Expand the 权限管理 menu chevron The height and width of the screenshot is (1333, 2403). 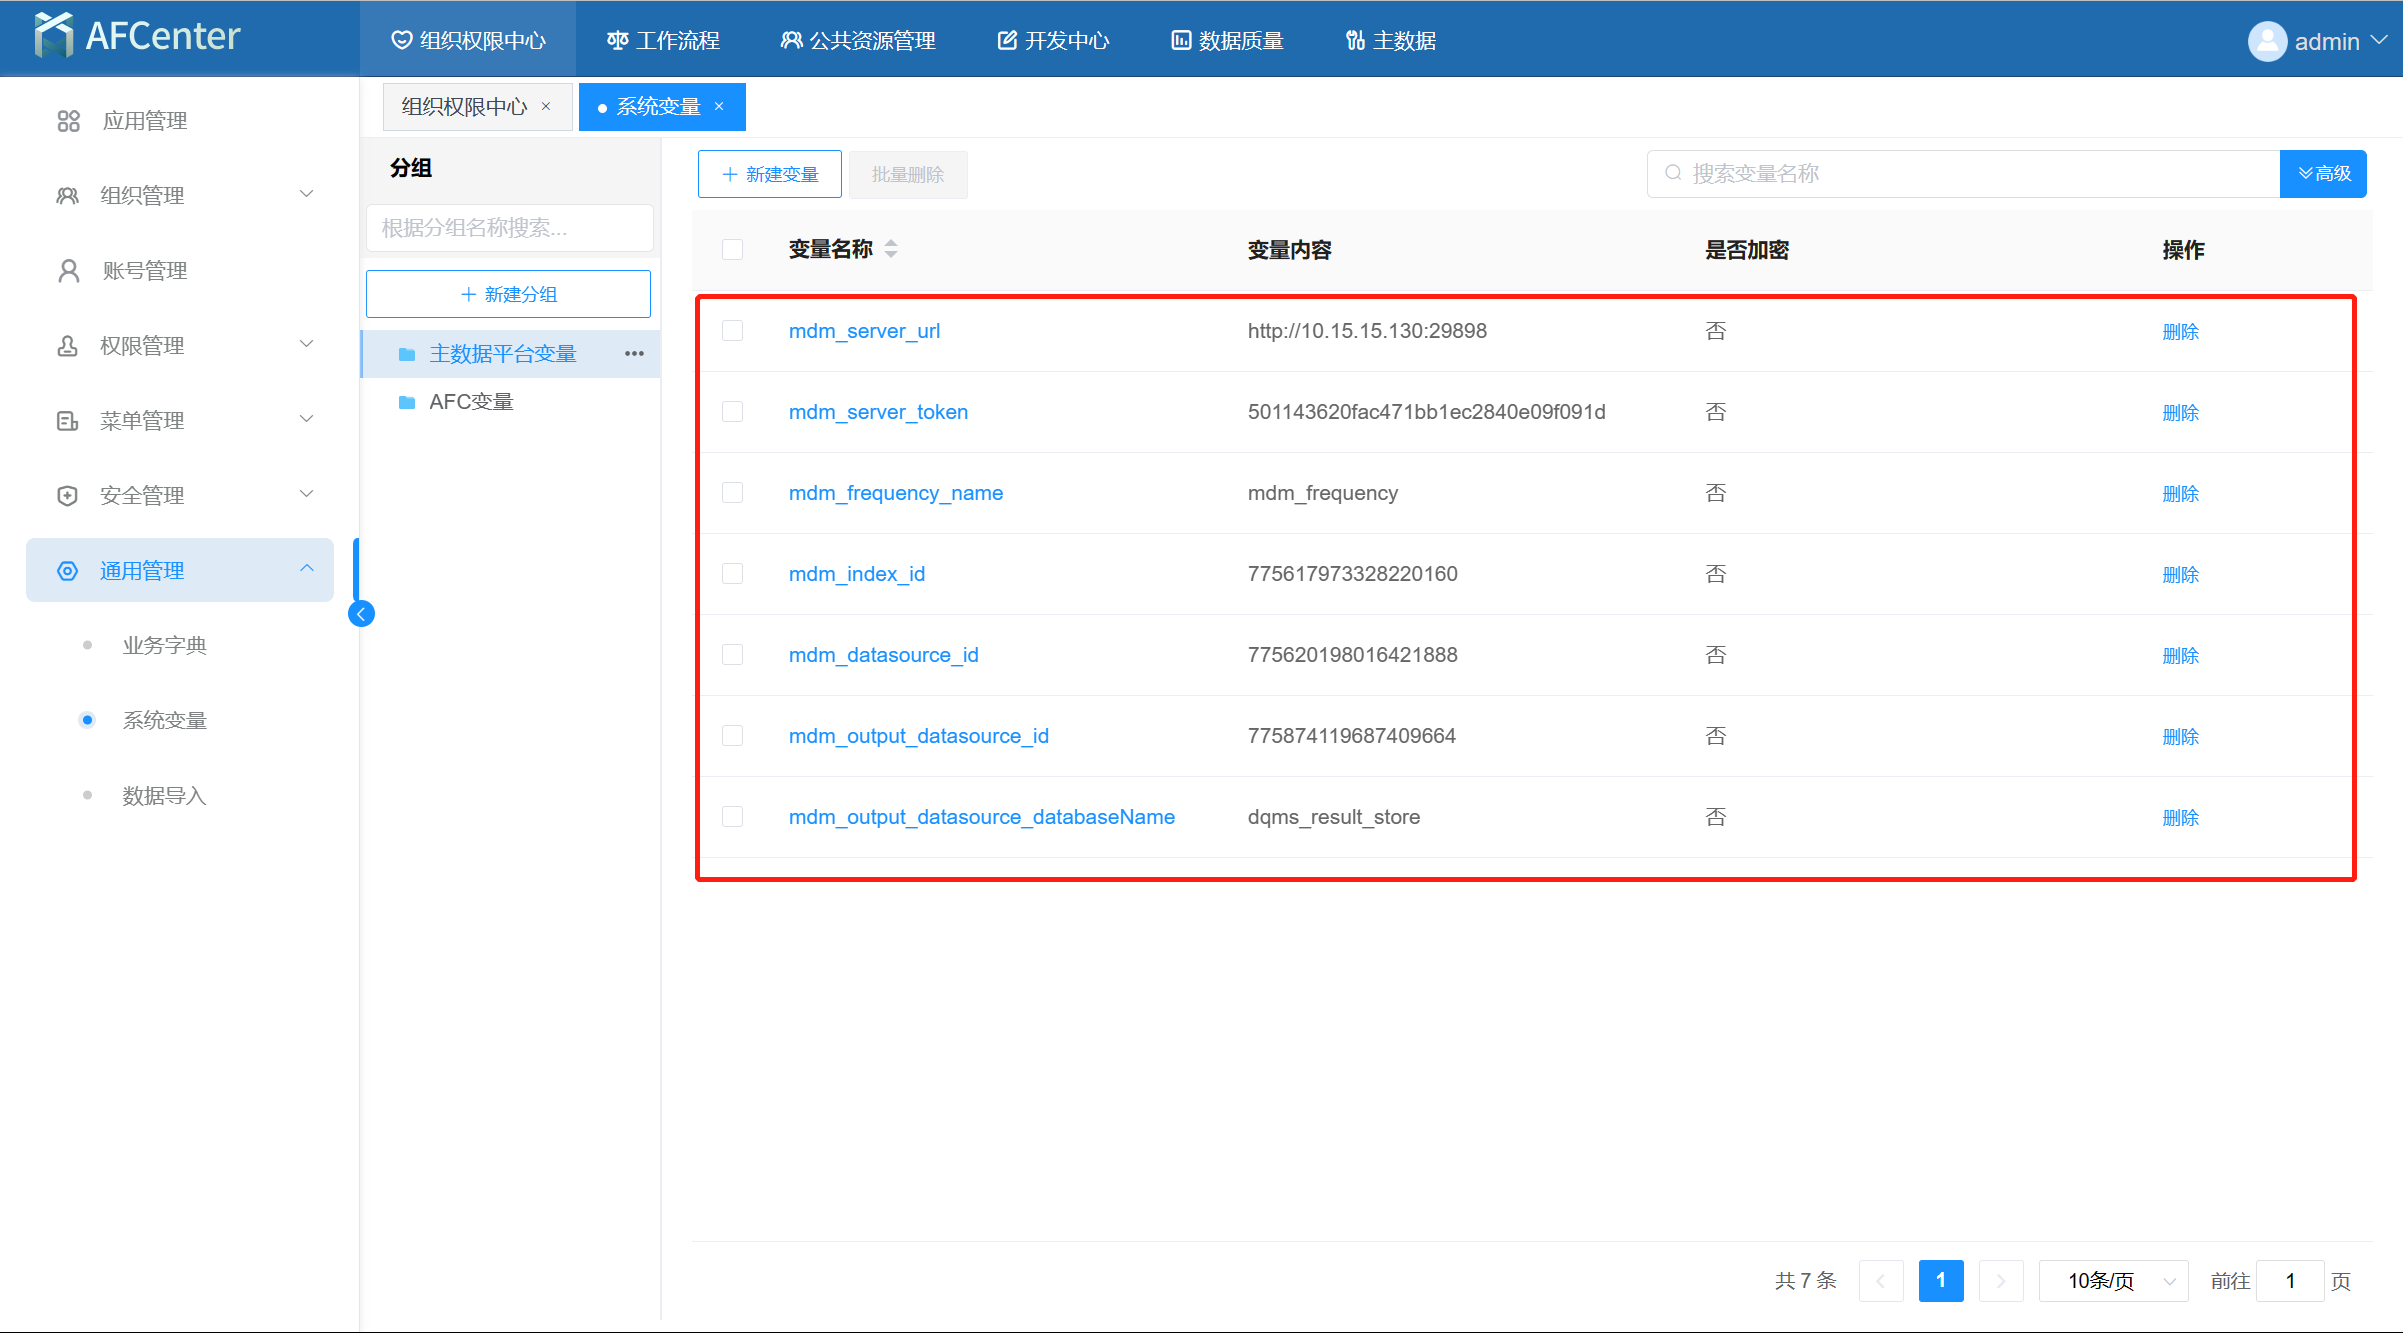pos(307,344)
